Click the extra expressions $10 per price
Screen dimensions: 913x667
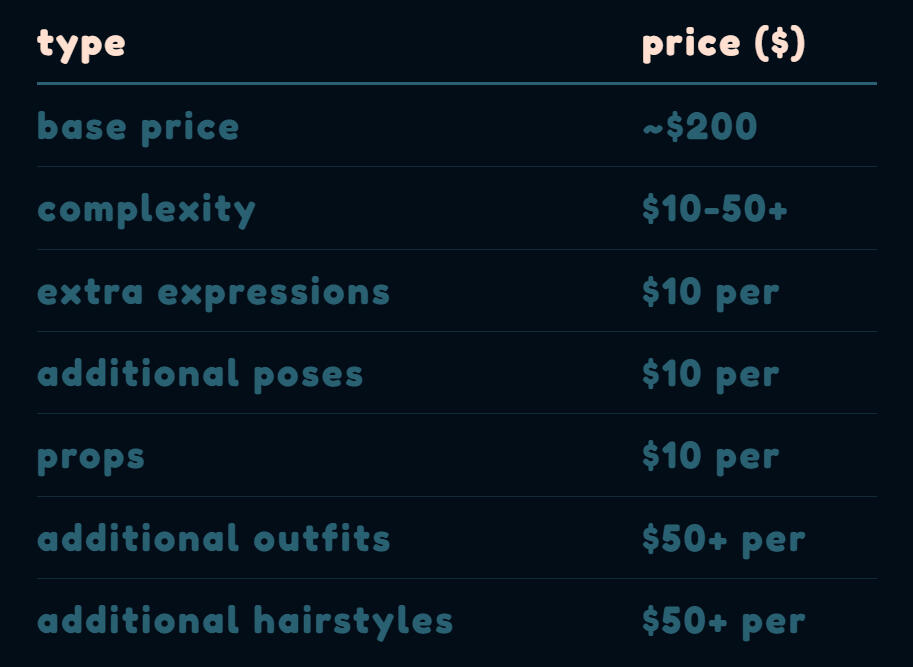point(710,292)
